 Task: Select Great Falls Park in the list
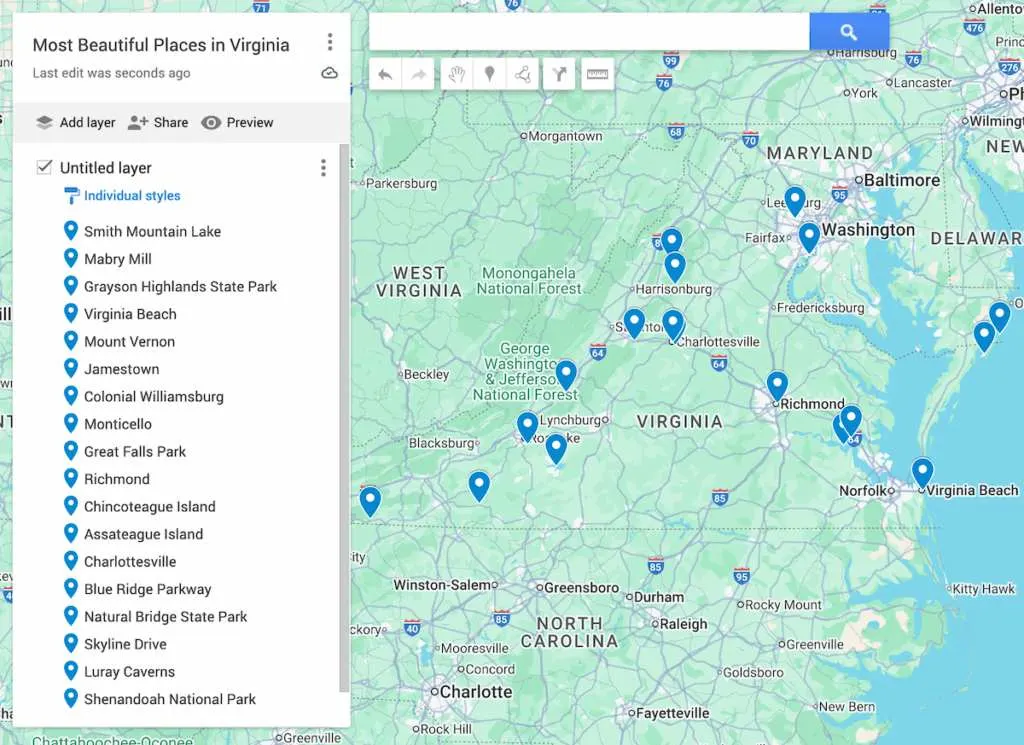tap(135, 452)
